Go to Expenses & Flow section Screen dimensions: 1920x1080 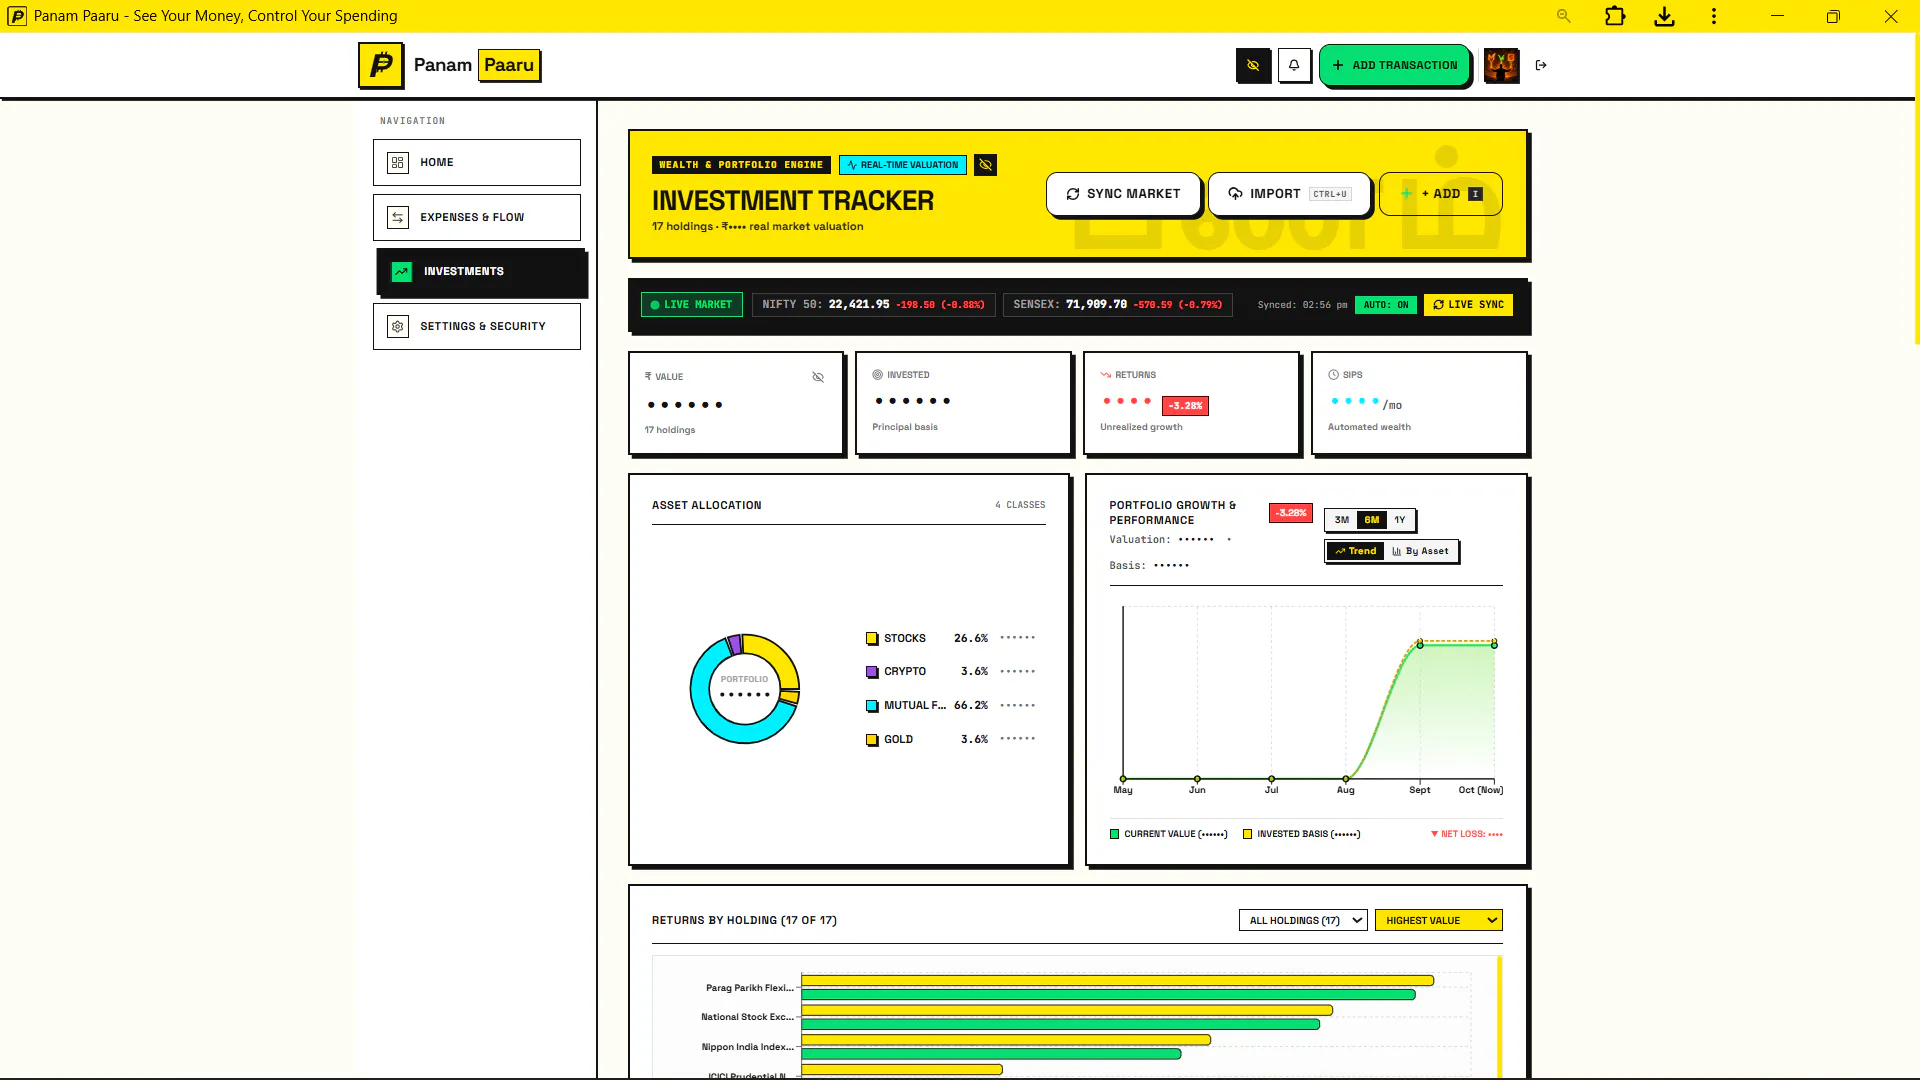pos(477,217)
